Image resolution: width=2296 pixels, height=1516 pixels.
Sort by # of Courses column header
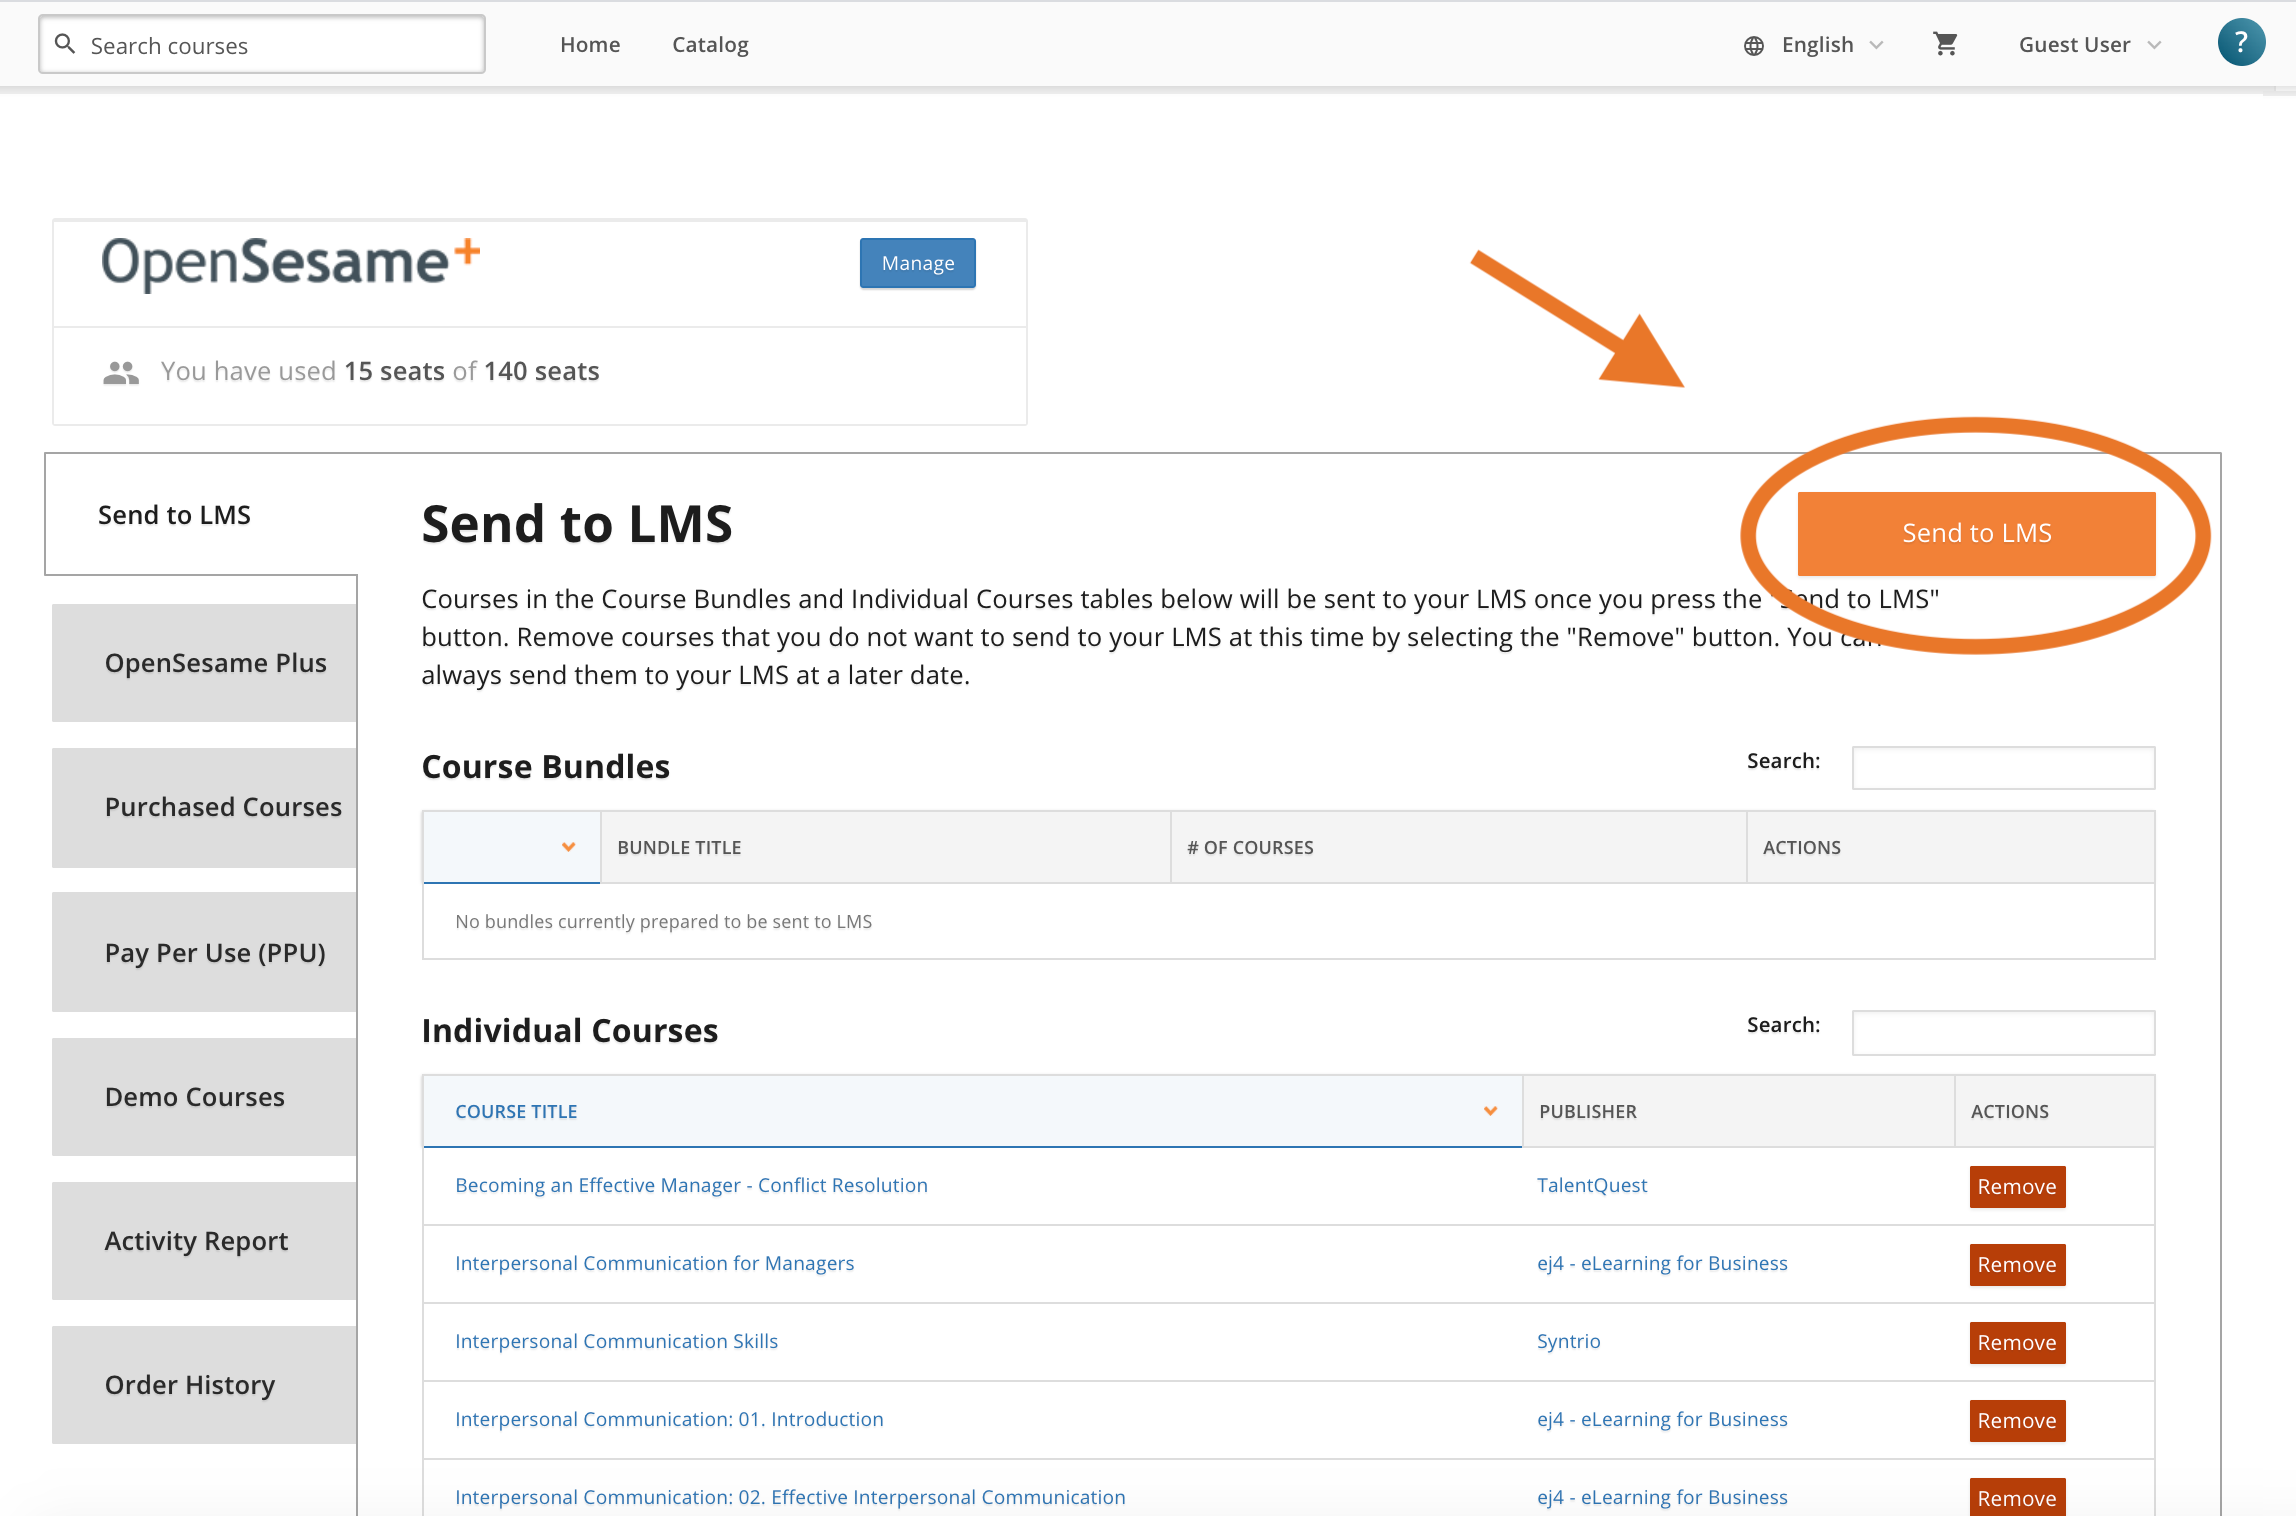click(x=1458, y=847)
